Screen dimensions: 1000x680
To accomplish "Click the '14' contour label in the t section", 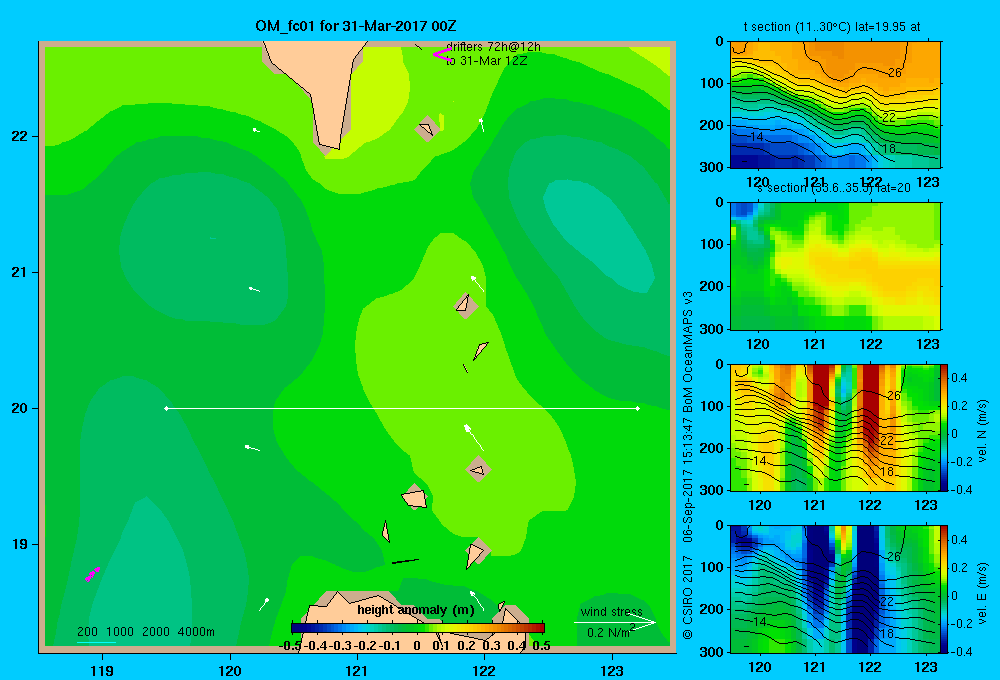I will pyautogui.click(x=757, y=137).
